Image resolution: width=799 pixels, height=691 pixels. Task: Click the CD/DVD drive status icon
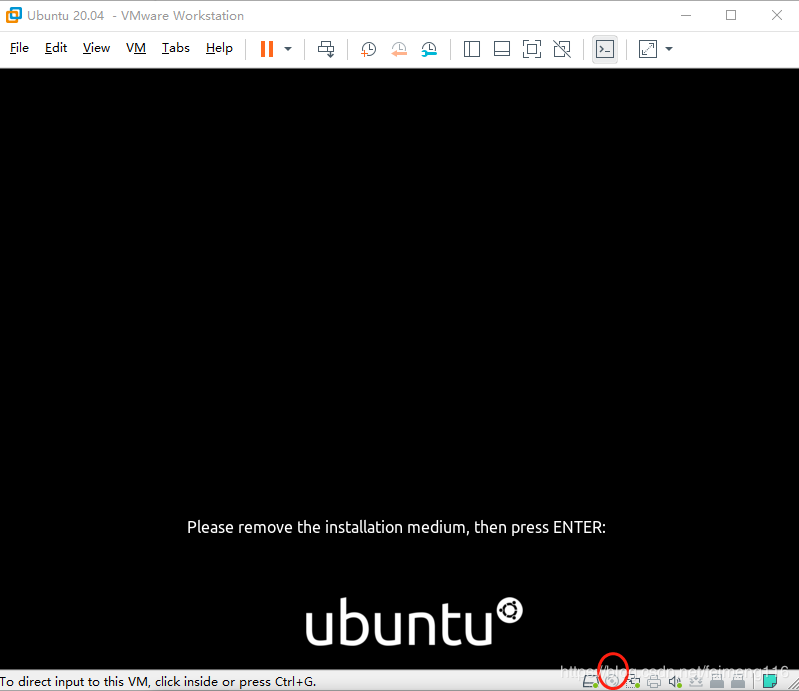612,681
